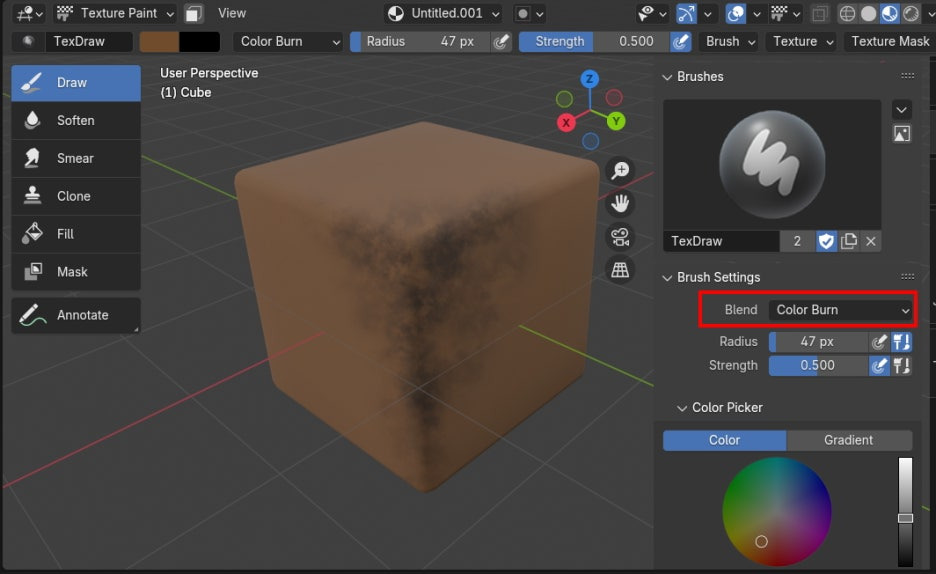Screen dimensions: 936x574
Task: Switch perspective/orthographic with grid icon
Action: click(x=620, y=270)
